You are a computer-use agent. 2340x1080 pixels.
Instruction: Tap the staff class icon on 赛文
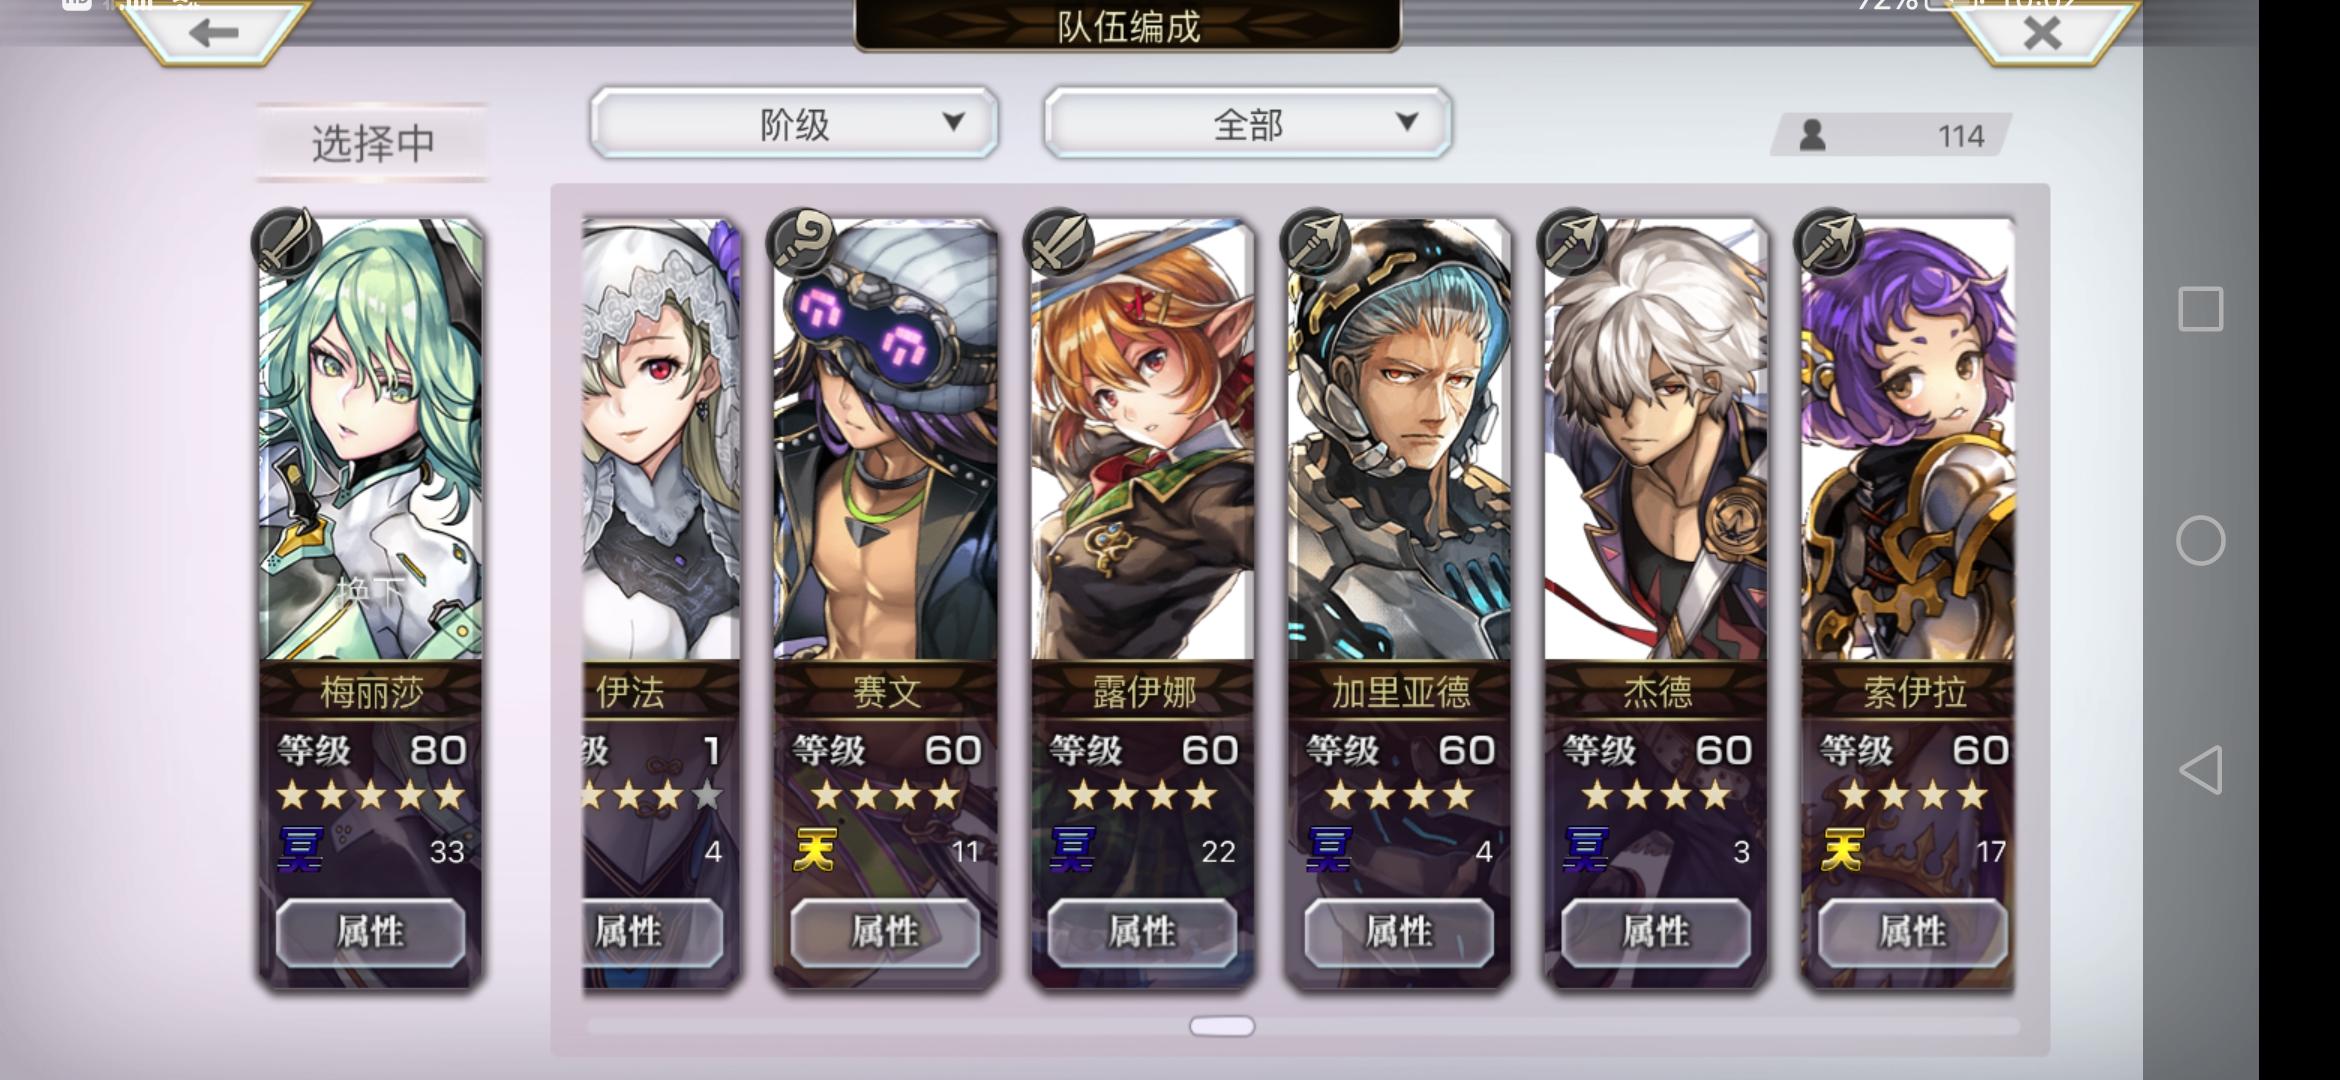(801, 242)
